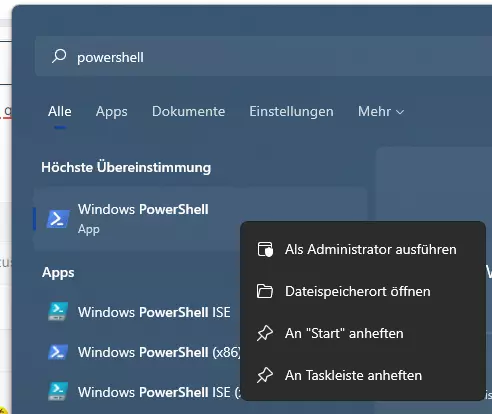
Task: Click the administrator shield icon
Action: [265, 249]
